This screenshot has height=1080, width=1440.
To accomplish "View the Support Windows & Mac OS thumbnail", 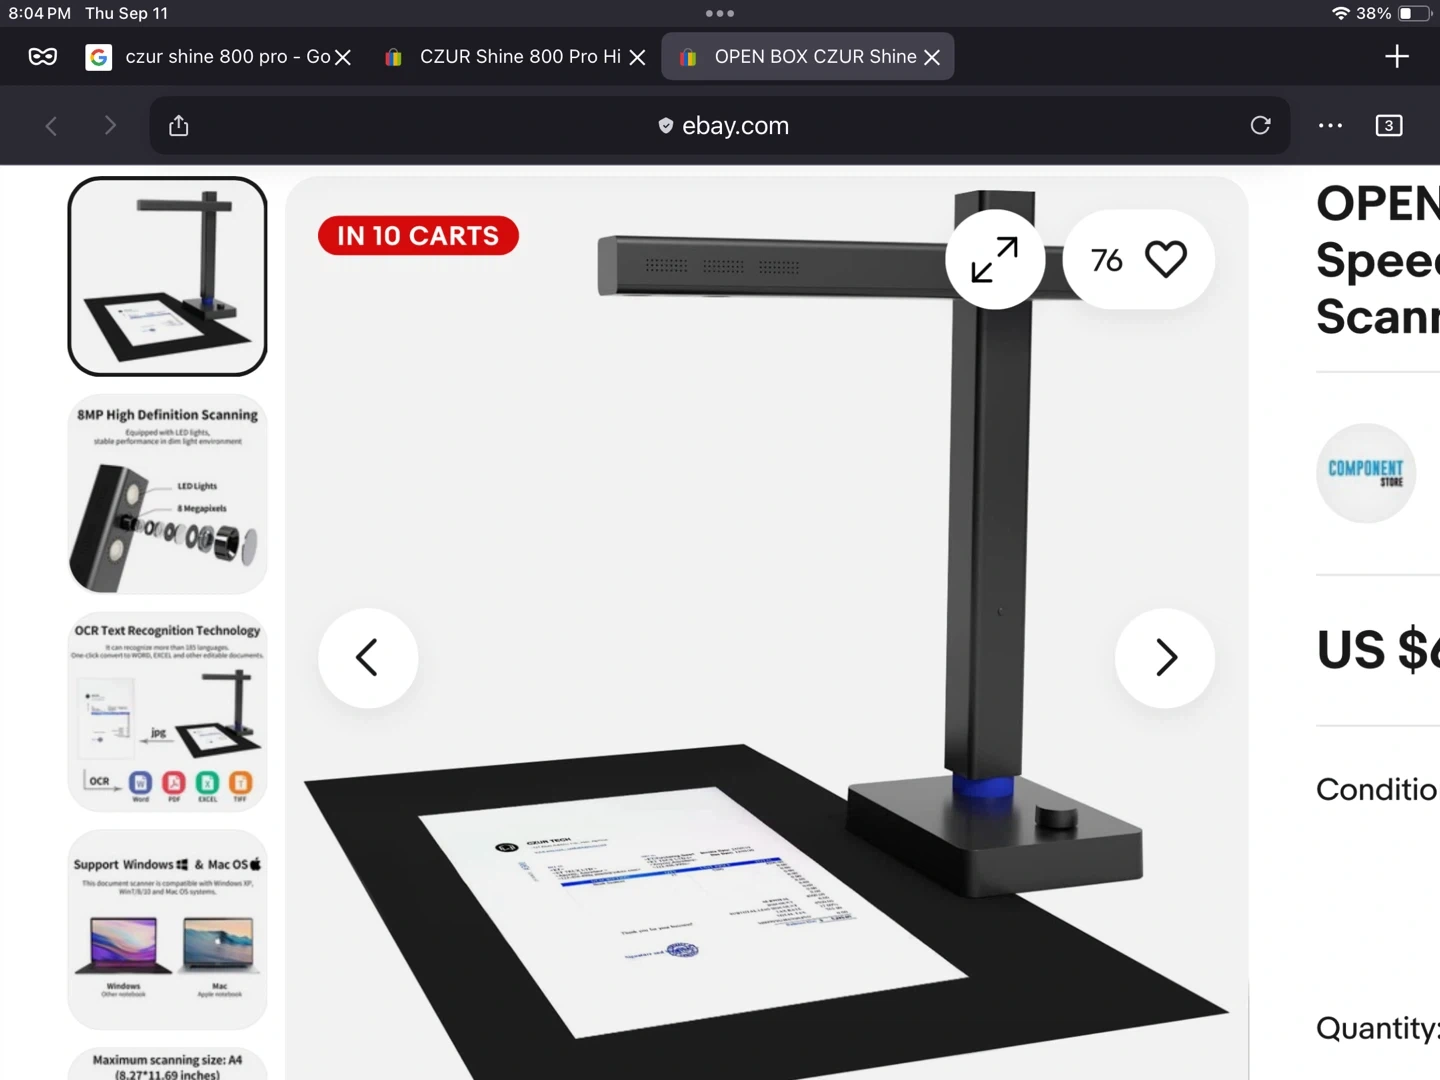I will point(168,930).
